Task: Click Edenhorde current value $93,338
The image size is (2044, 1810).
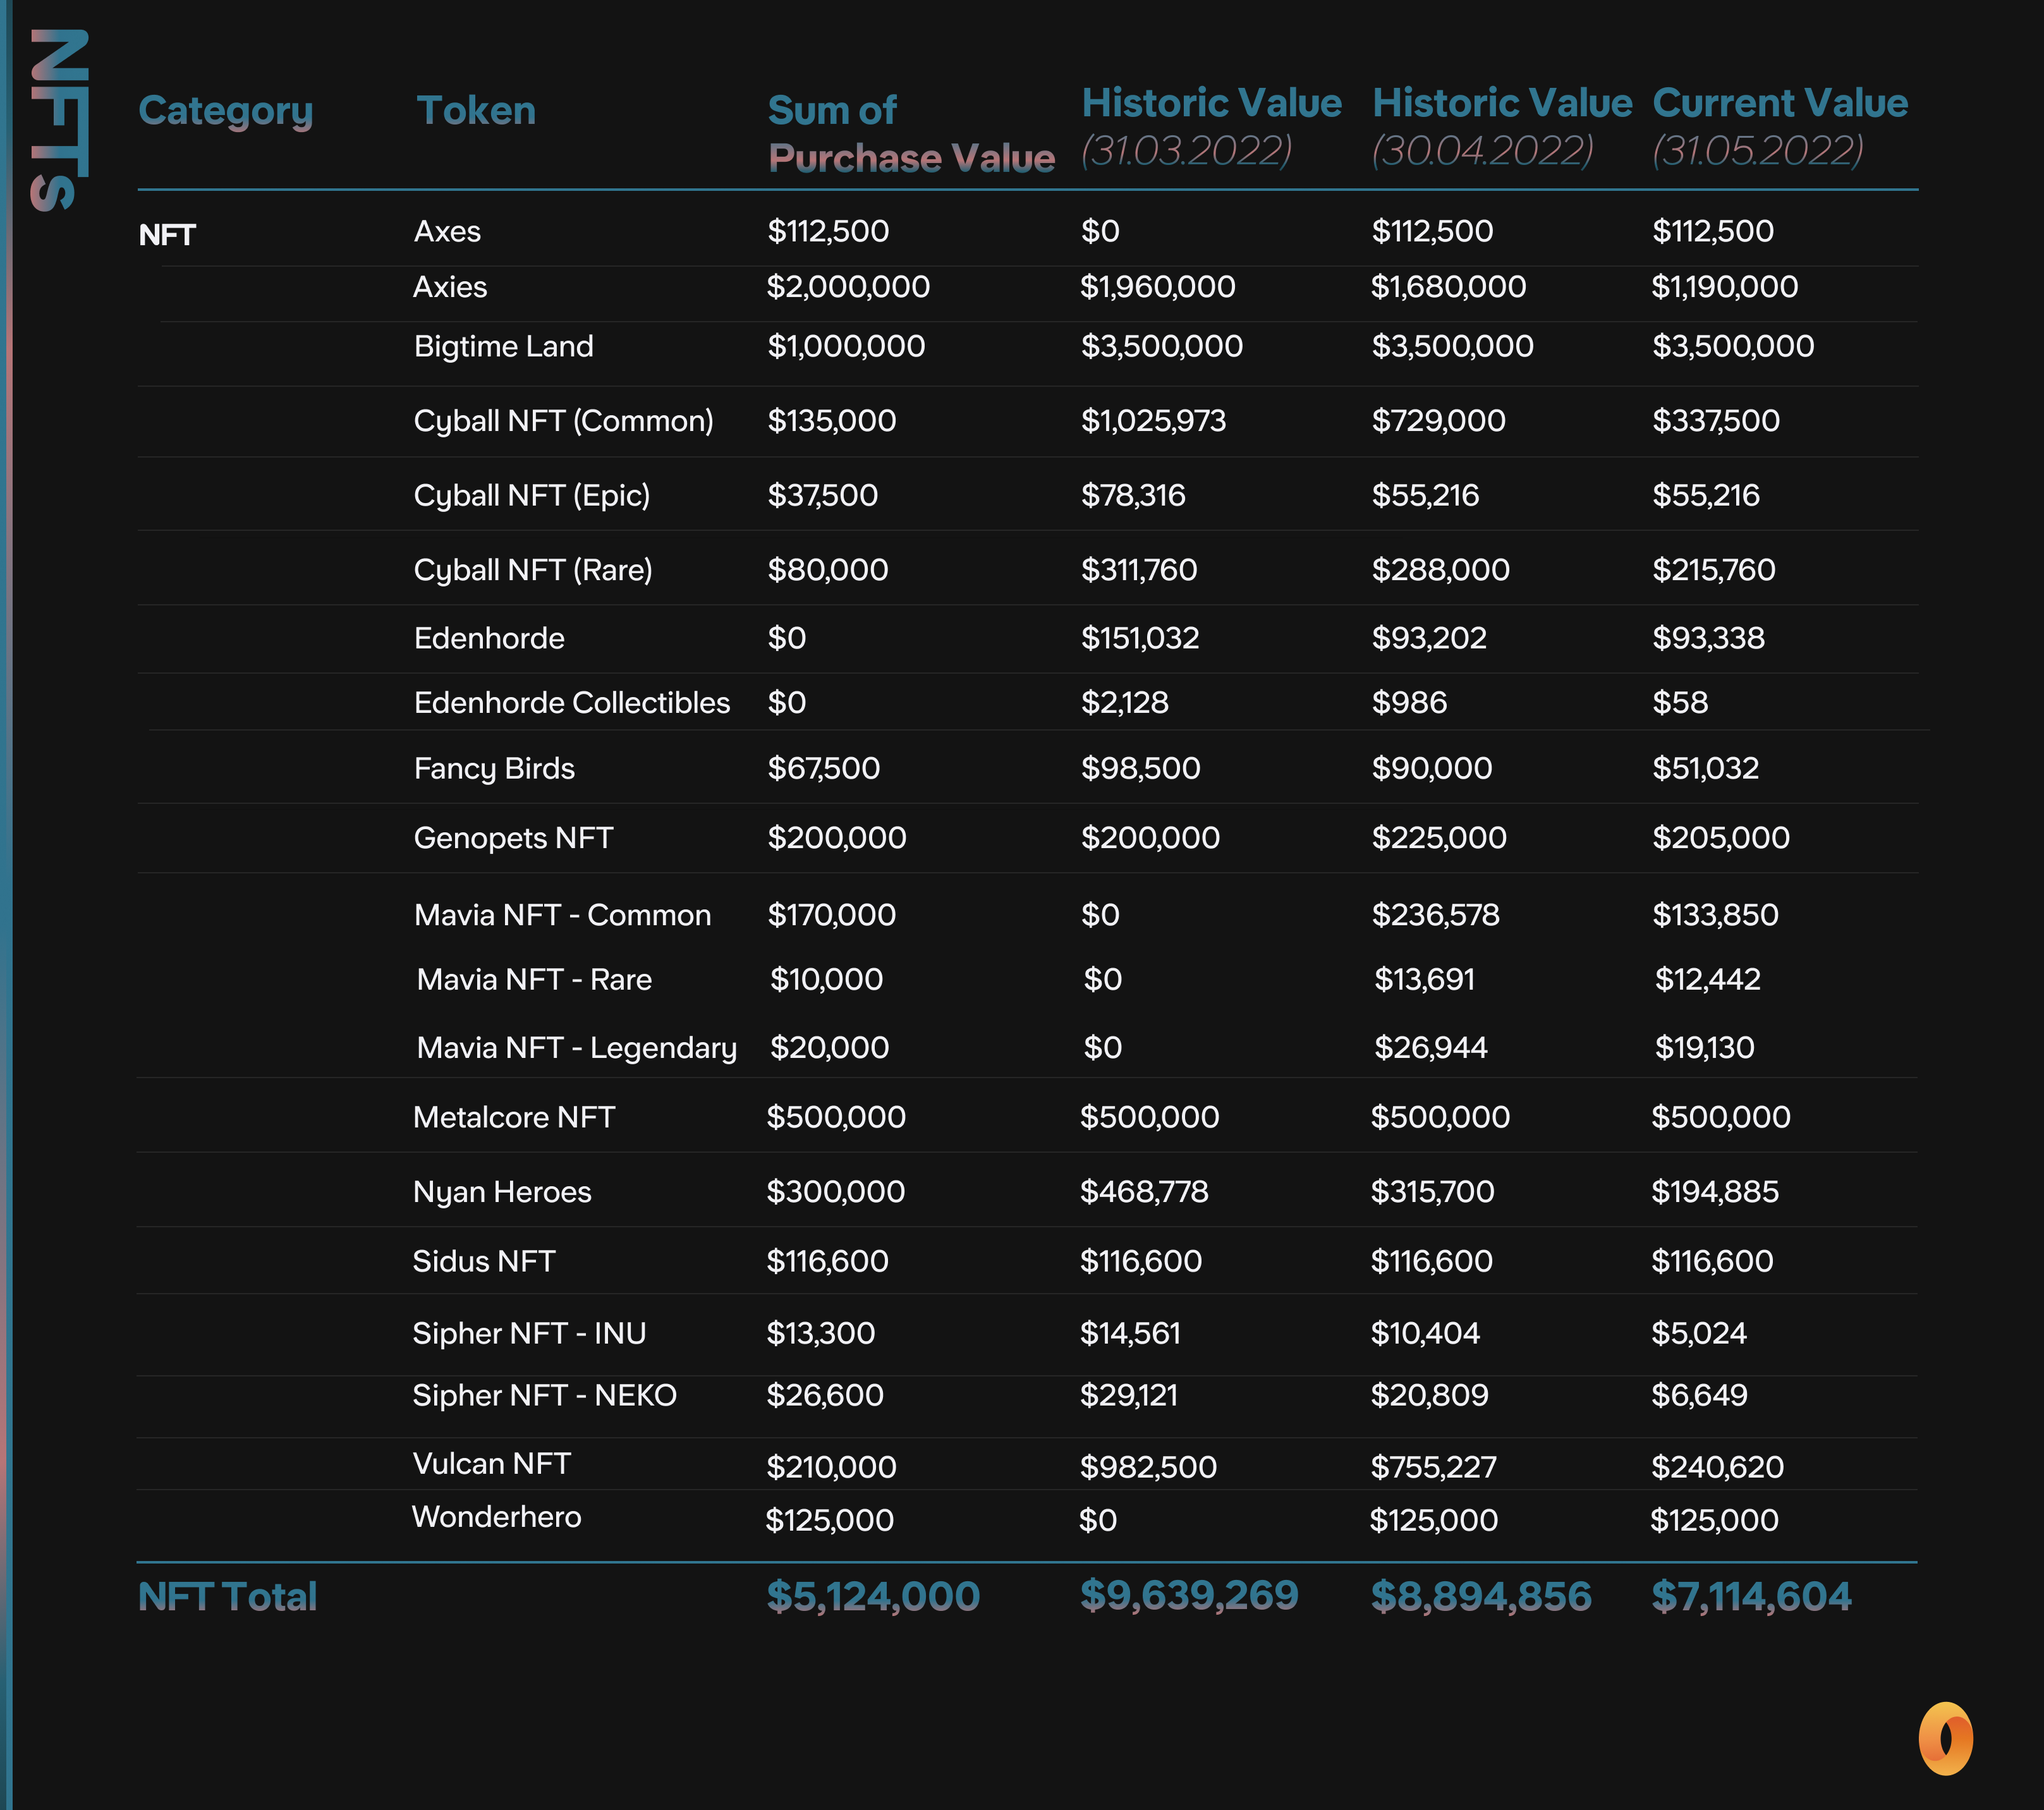Action: [x=1708, y=638]
